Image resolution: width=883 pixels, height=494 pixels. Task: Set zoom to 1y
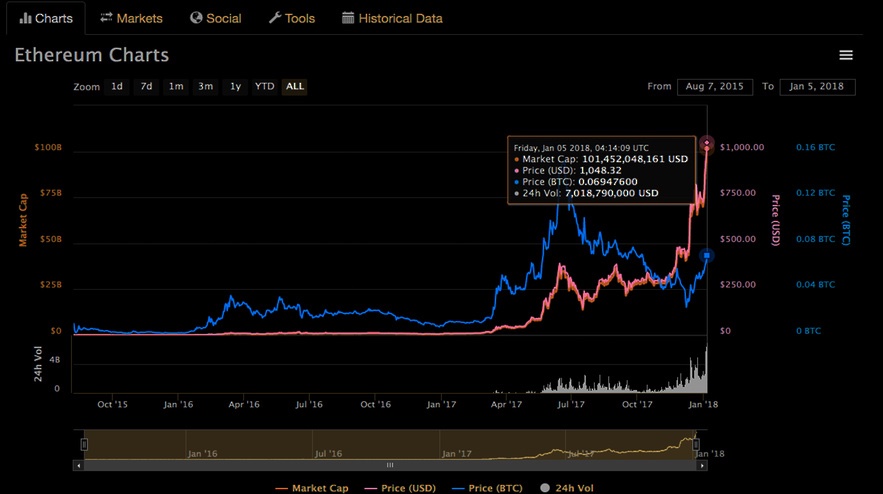click(x=235, y=86)
